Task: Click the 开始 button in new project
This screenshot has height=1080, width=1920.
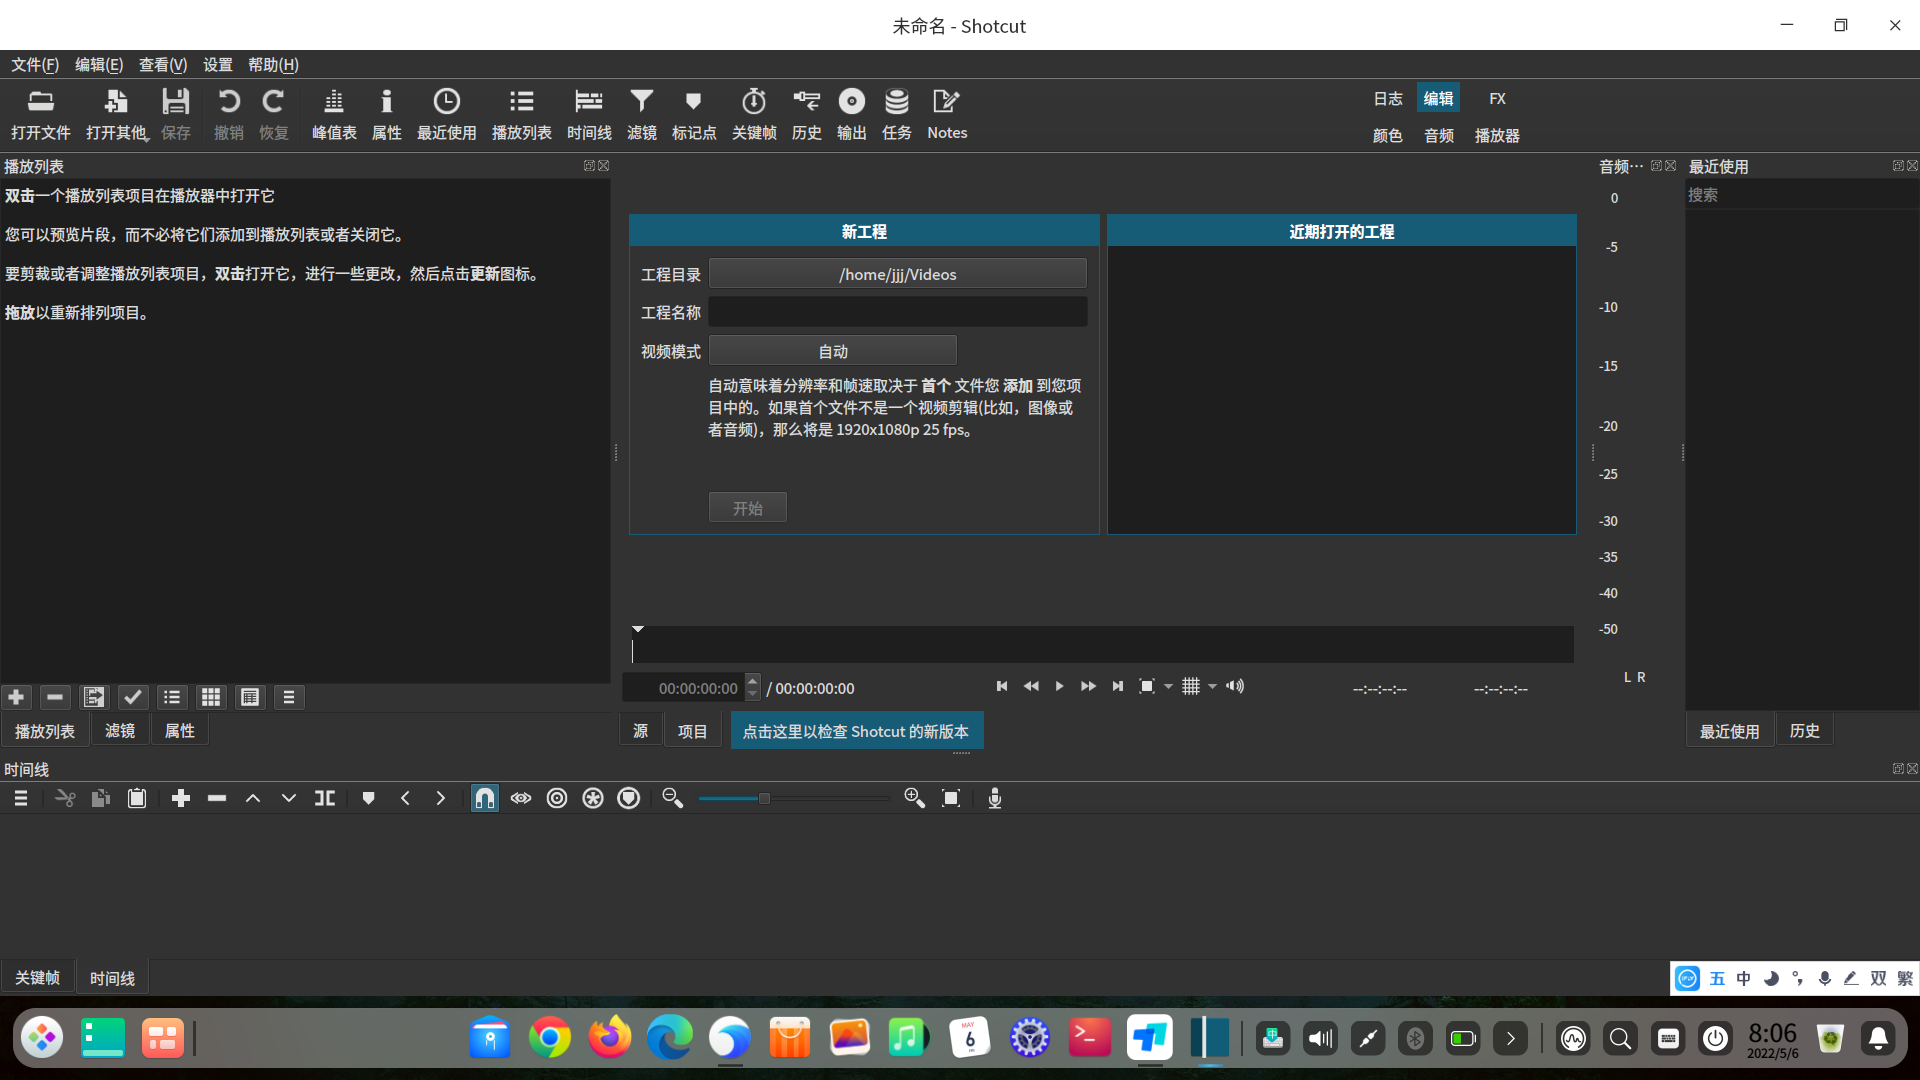Action: point(747,508)
